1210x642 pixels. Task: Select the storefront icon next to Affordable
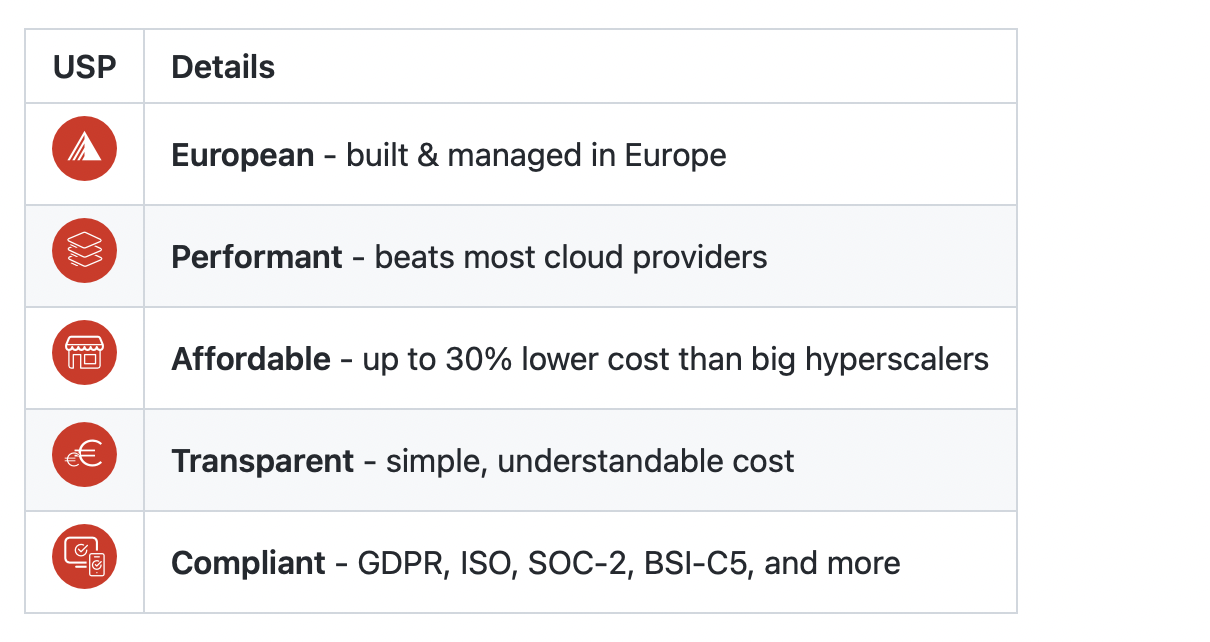(84, 353)
